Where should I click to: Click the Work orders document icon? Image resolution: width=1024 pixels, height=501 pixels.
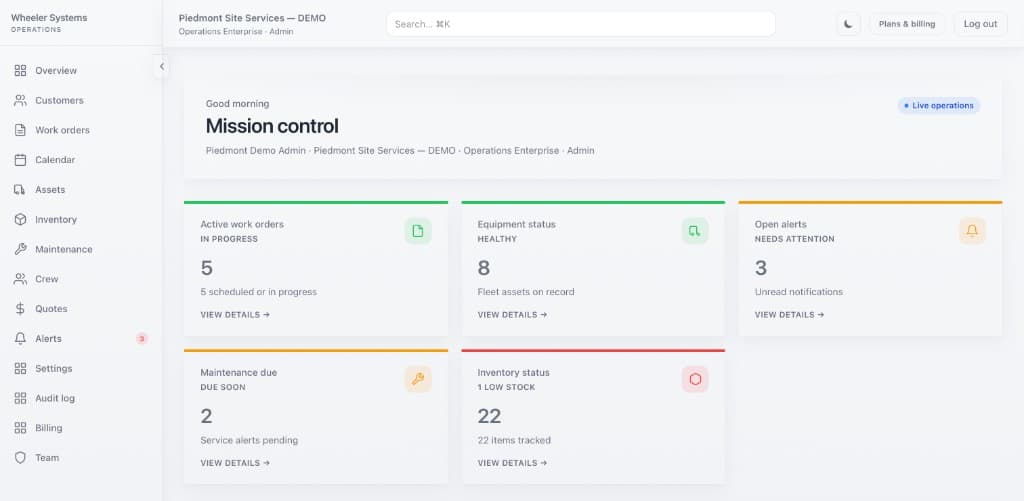click(x=20, y=130)
